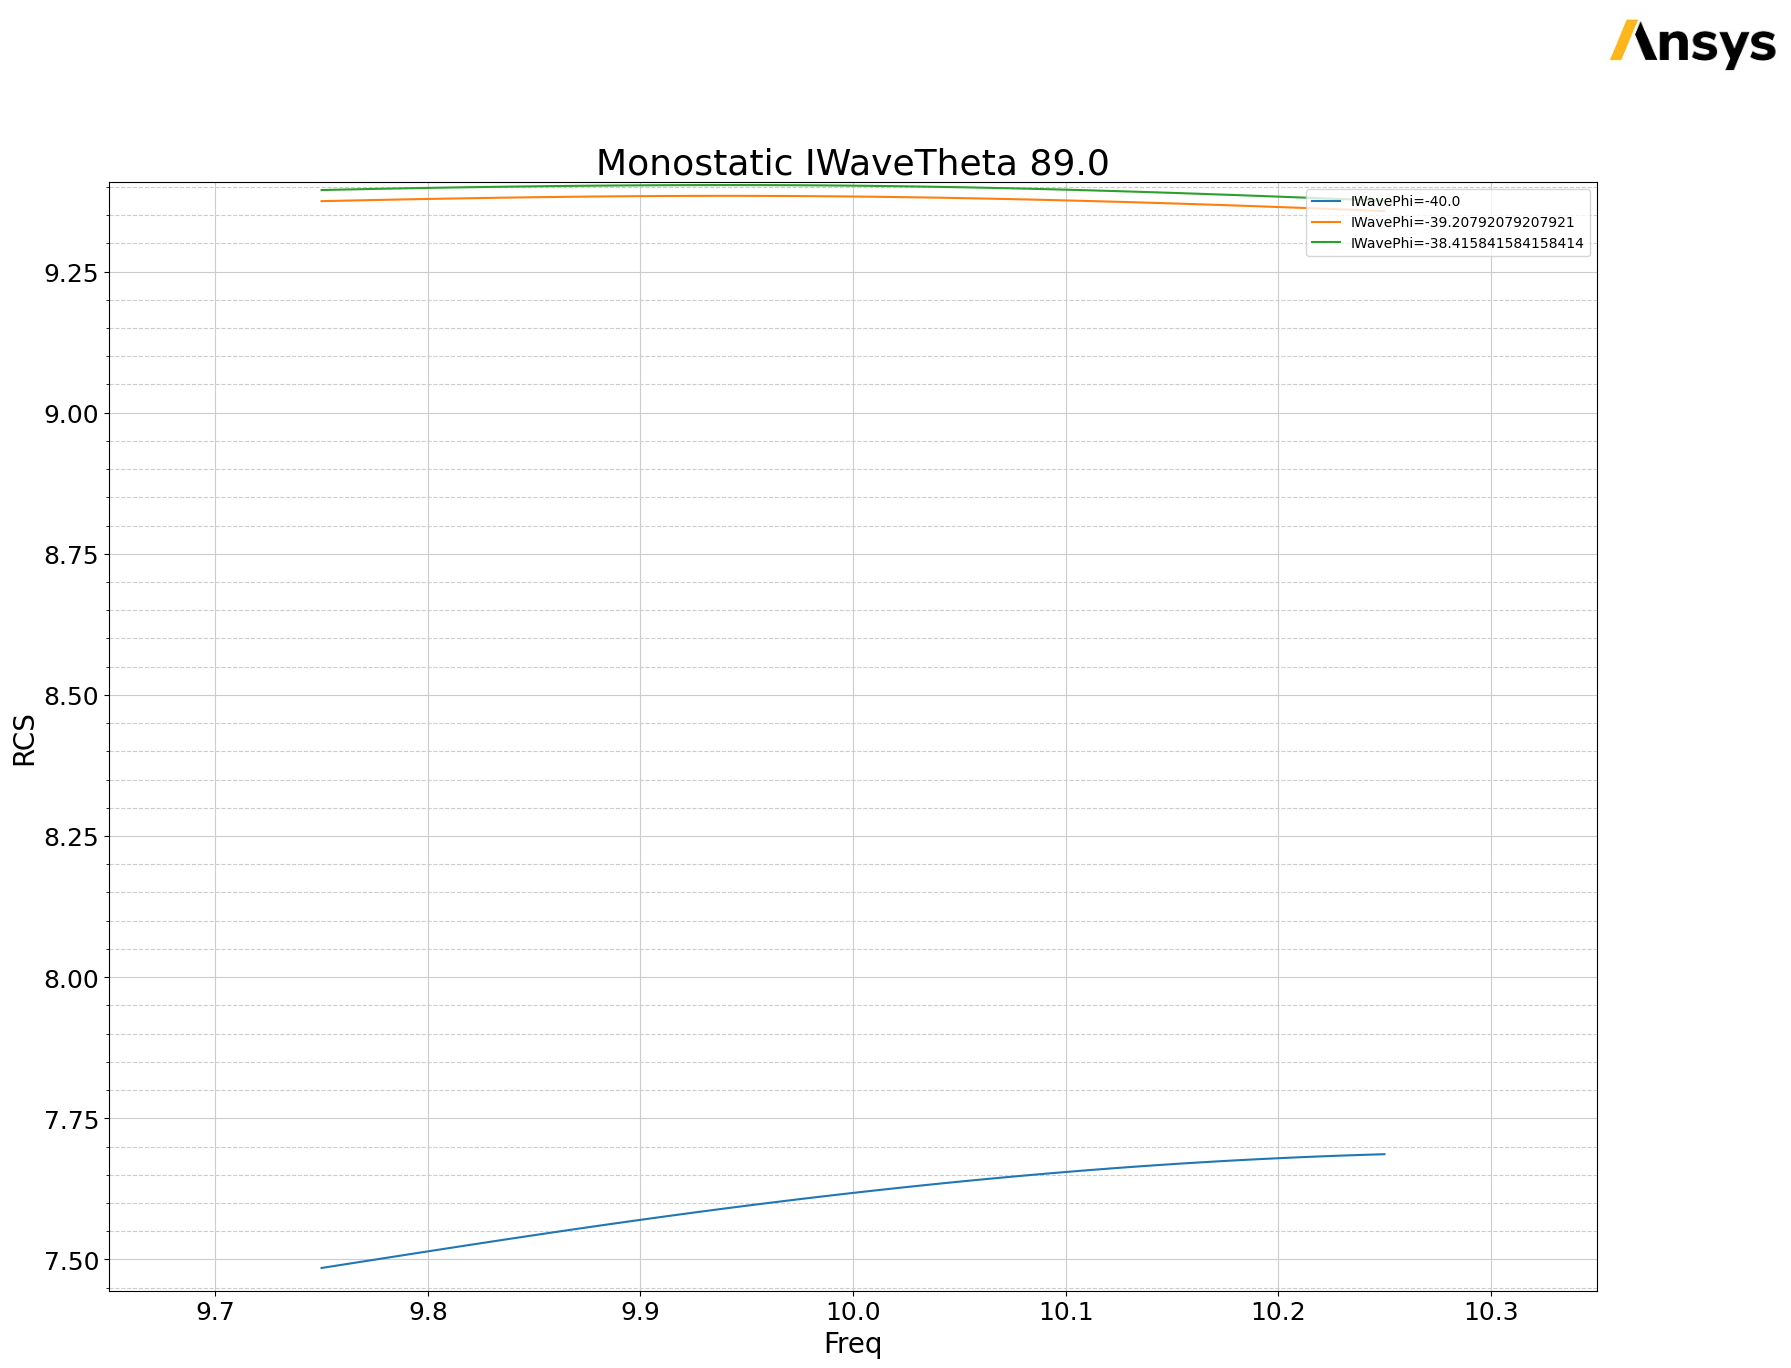Viewport: 1791px width, 1368px height.
Task: Click the orange line swatch in legend
Action: click(x=1326, y=222)
